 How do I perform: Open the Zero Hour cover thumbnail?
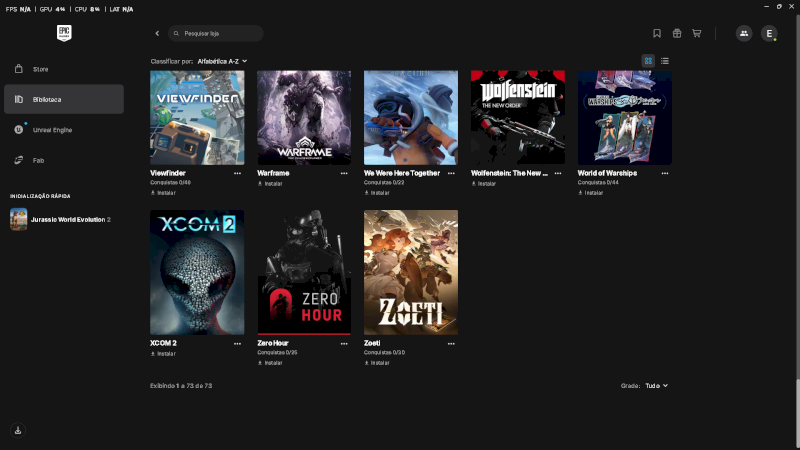304,272
